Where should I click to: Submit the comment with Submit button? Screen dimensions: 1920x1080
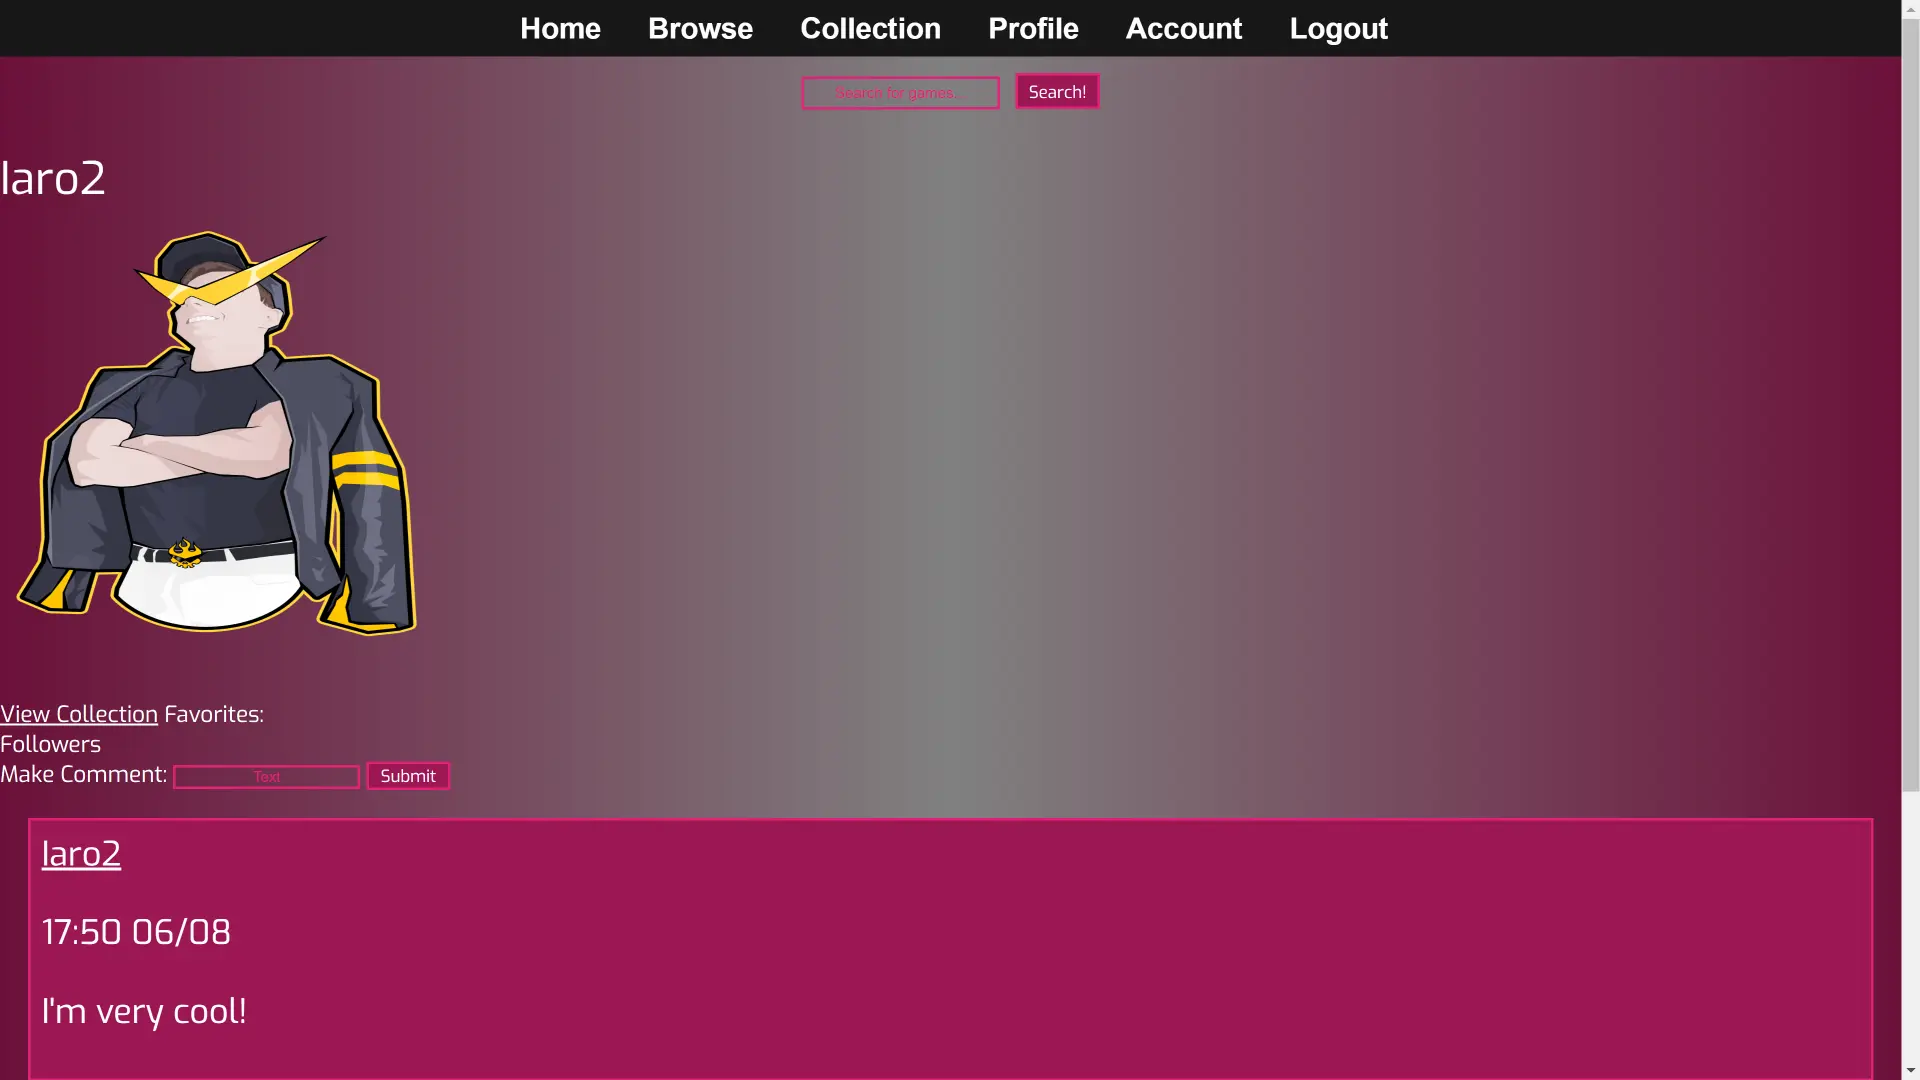[x=408, y=776]
